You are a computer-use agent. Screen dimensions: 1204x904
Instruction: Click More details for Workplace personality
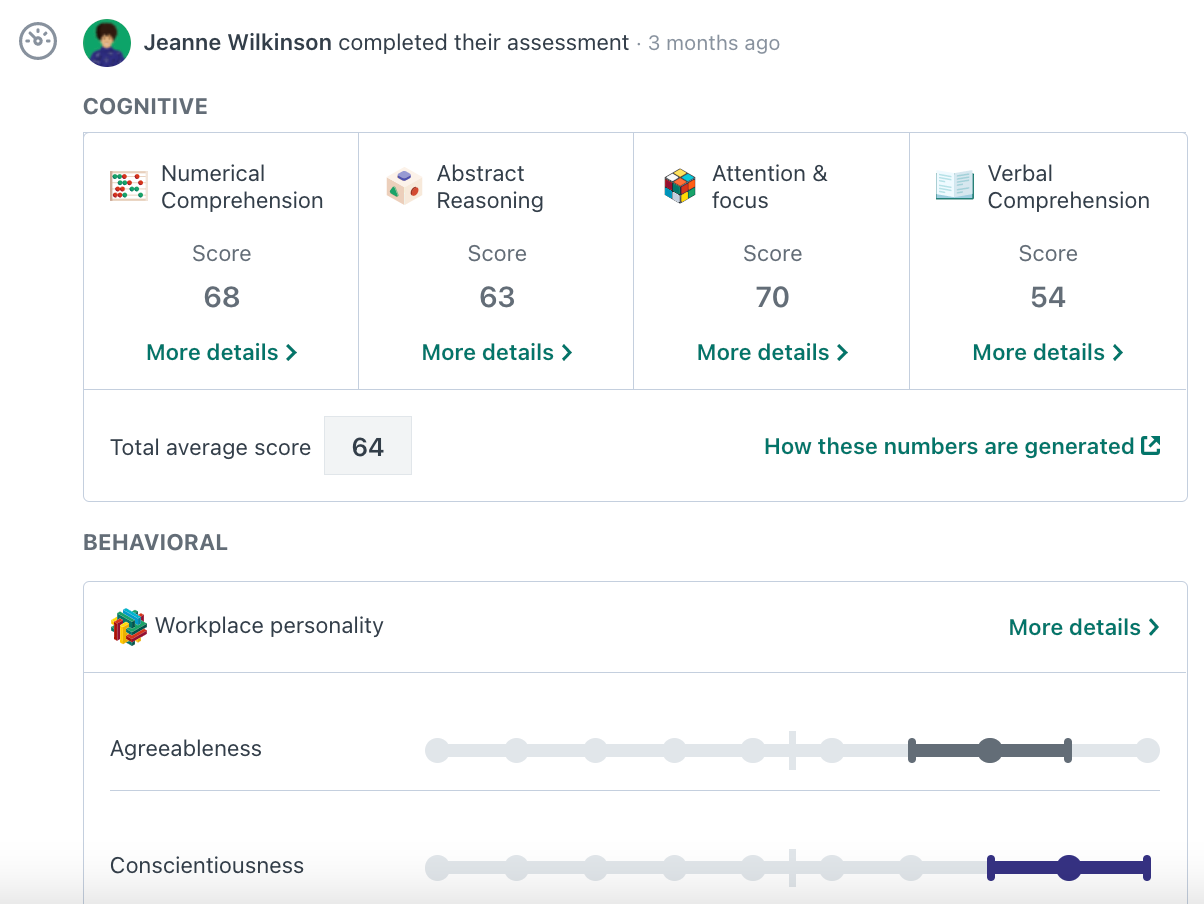[1075, 627]
